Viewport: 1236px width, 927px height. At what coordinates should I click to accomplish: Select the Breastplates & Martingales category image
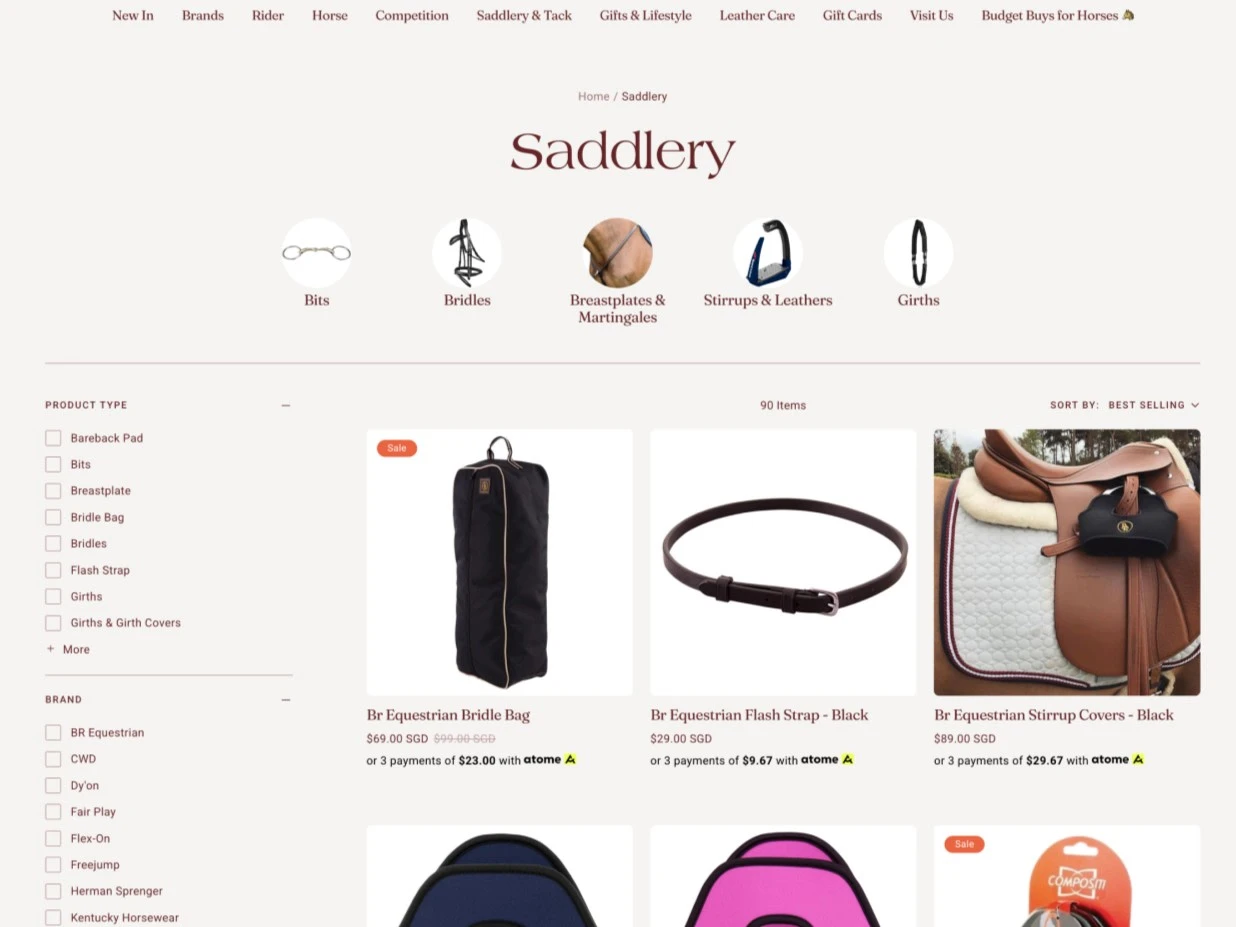(618, 253)
